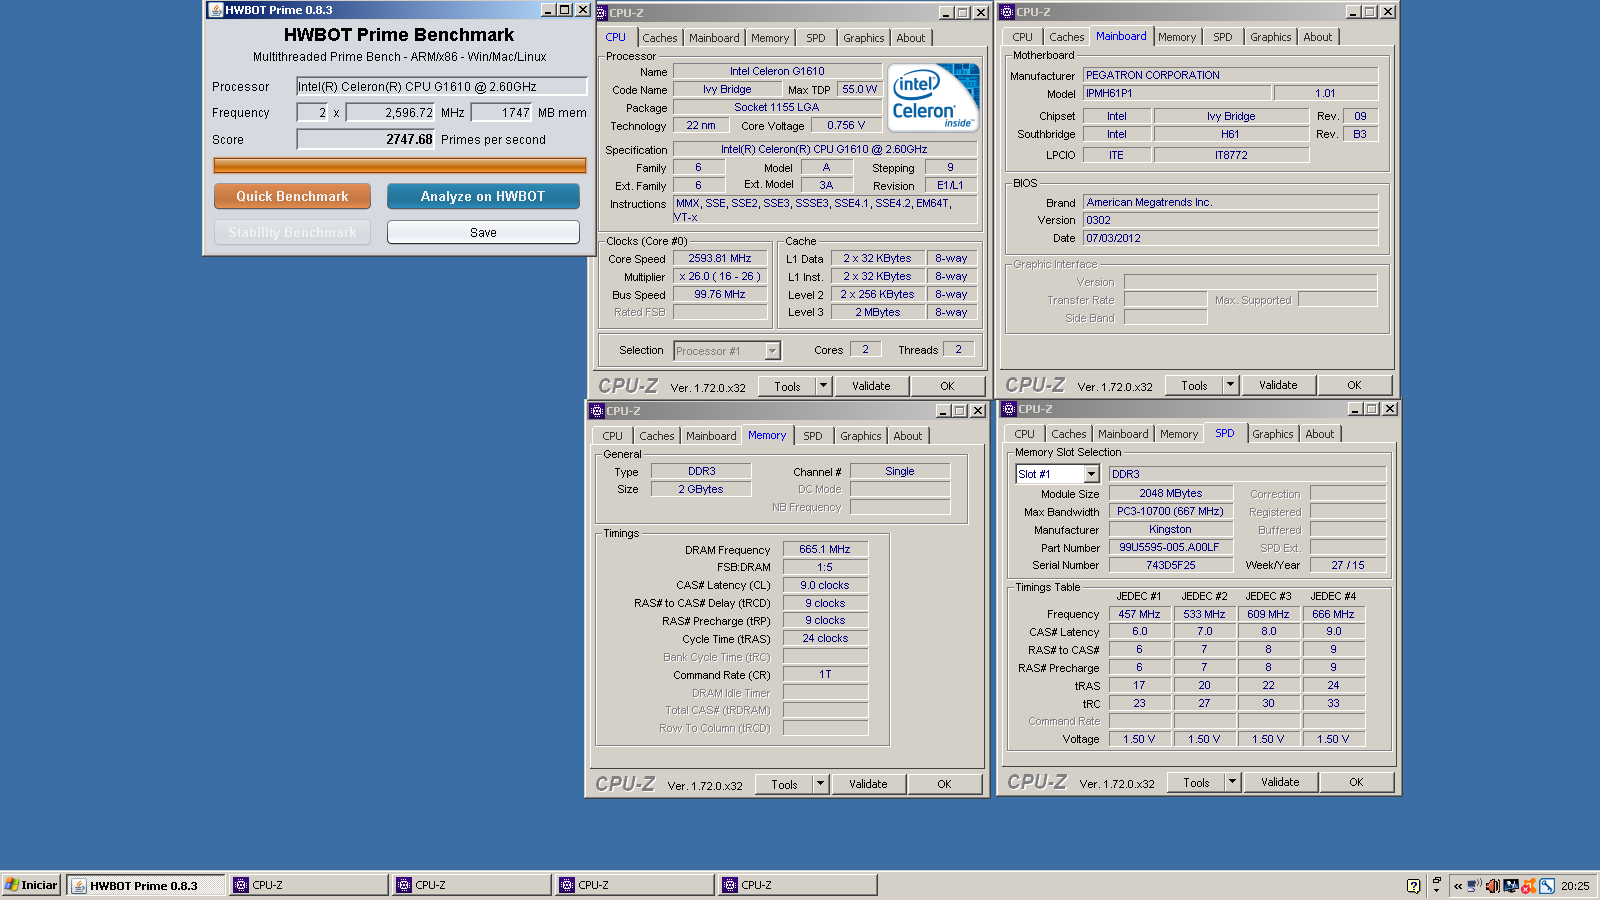Click the Intel Celeron logo image

tap(933, 98)
